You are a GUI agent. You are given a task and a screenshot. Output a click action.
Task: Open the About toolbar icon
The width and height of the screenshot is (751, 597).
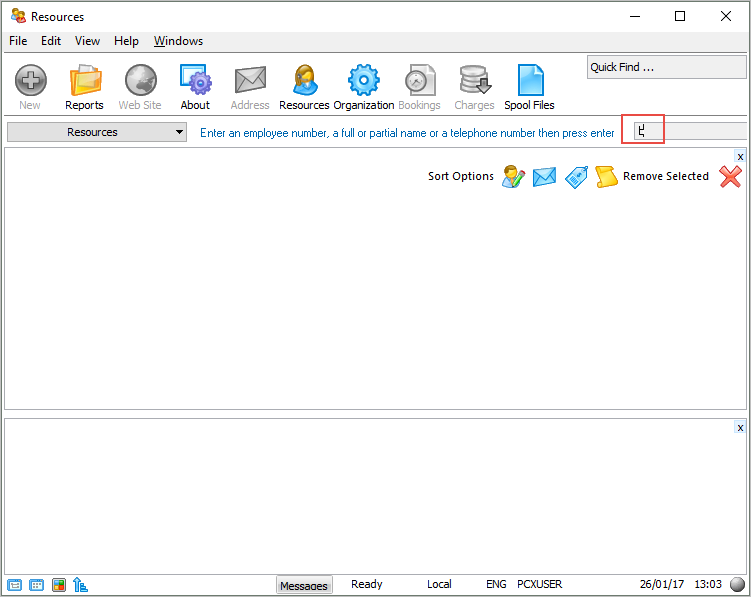point(195,80)
